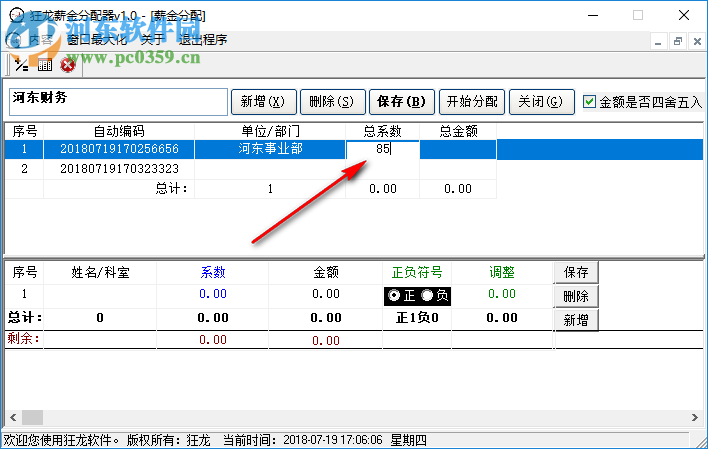Click the green 调整 column header
708x449 pixels.
click(x=502, y=272)
